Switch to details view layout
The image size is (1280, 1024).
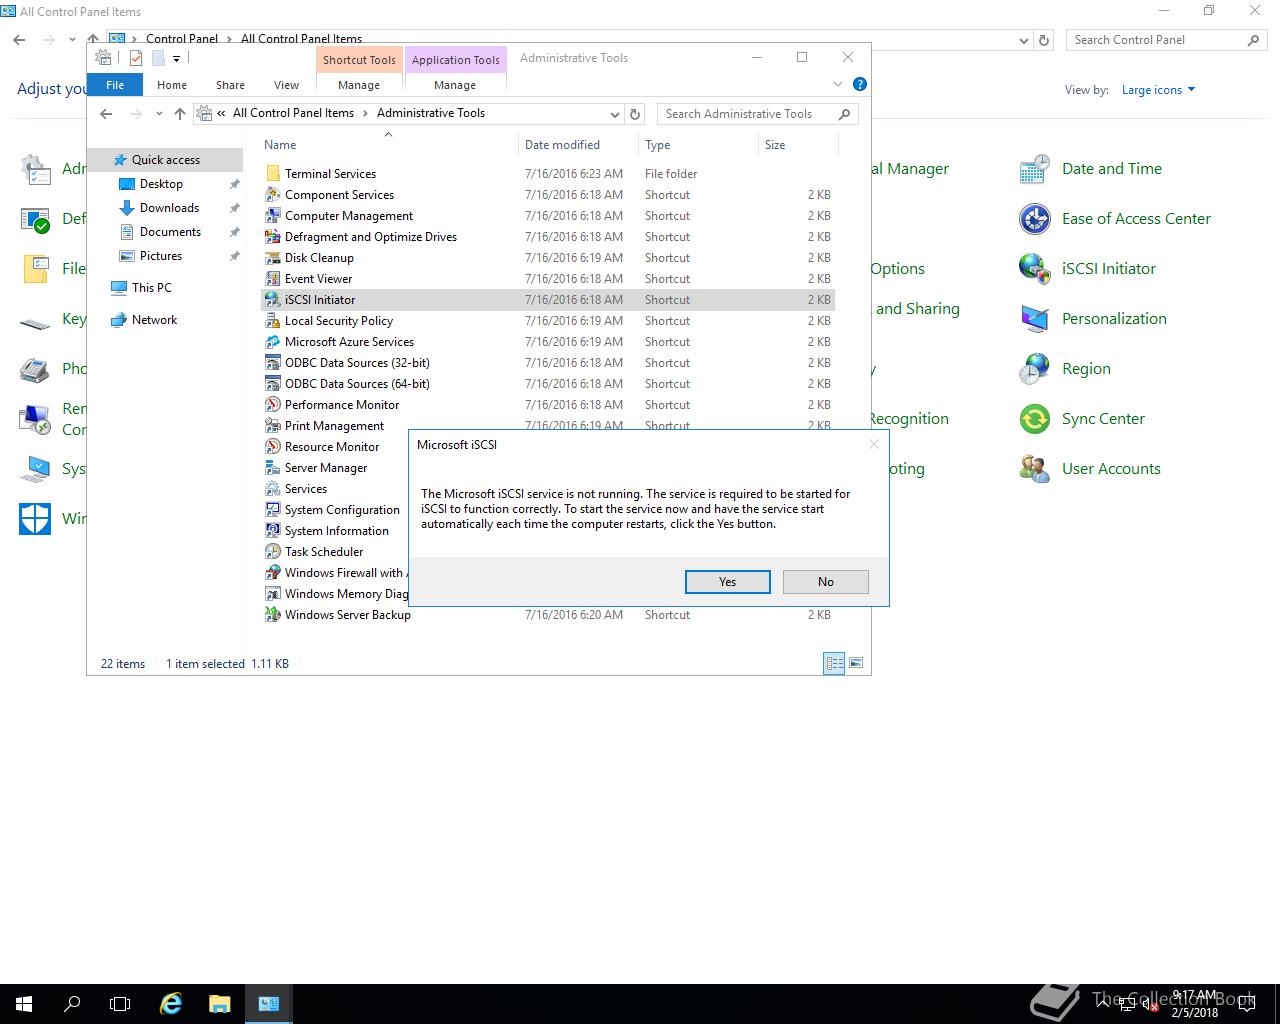point(833,663)
